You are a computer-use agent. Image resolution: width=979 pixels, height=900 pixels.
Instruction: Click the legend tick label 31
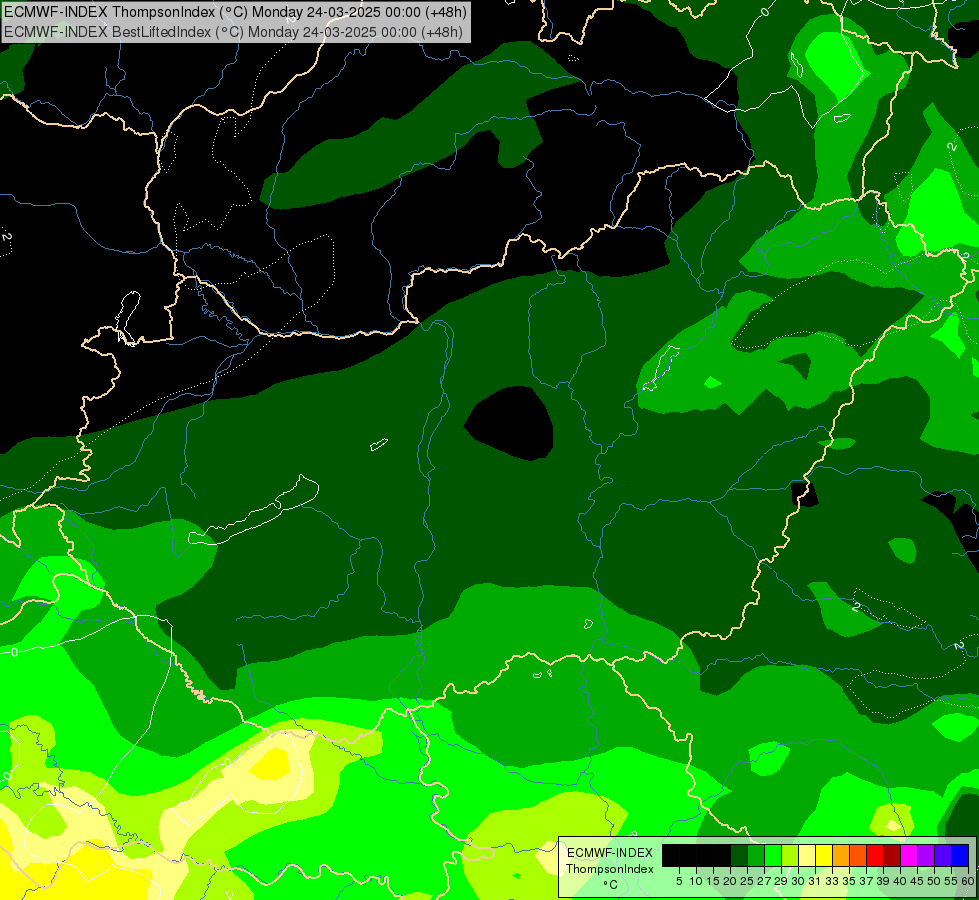pos(815,881)
